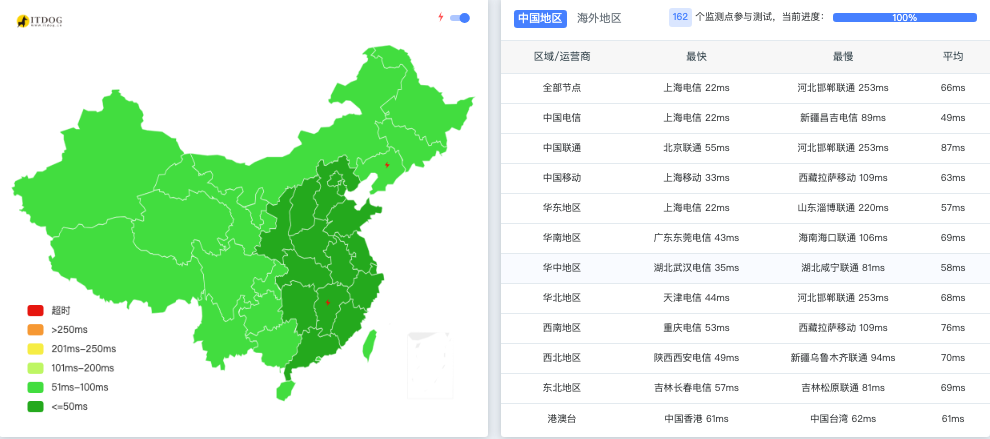Click the 平均 column header

(x=952, y=57)
